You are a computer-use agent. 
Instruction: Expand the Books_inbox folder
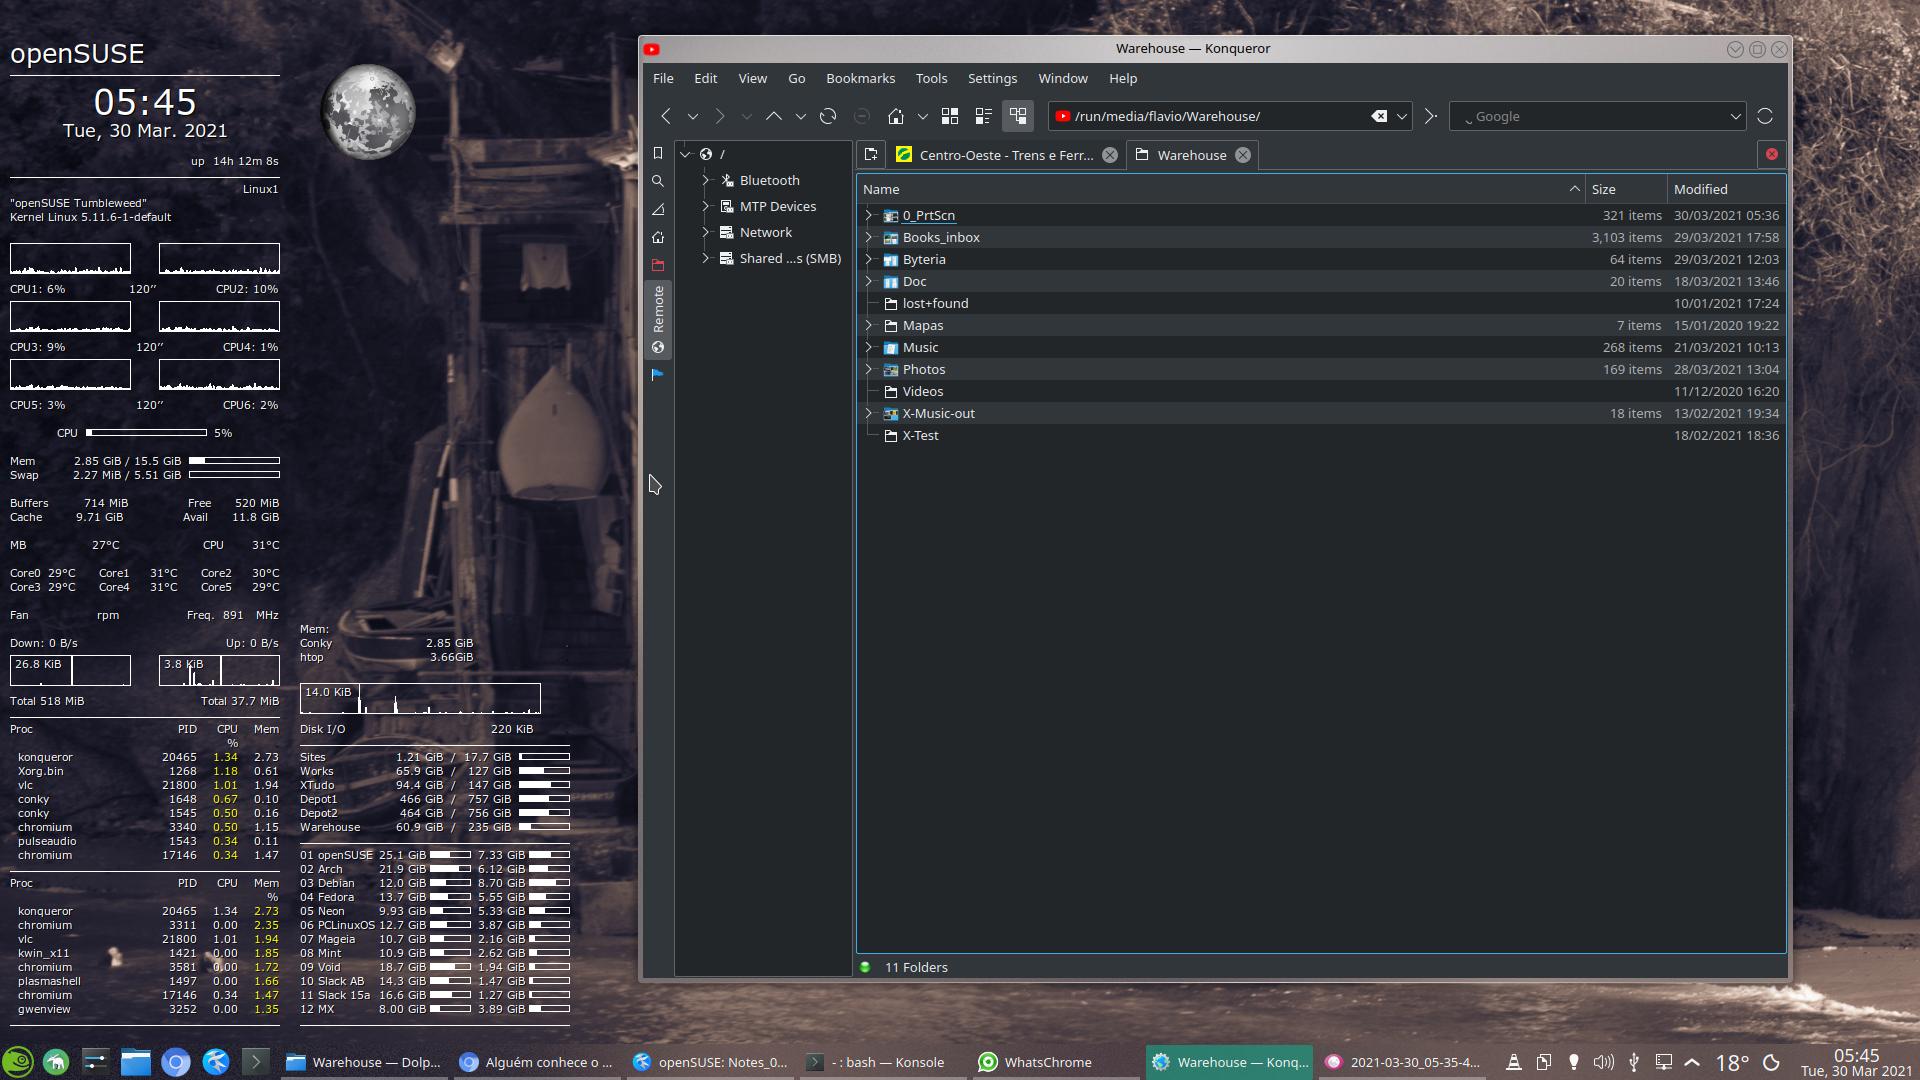868,238
